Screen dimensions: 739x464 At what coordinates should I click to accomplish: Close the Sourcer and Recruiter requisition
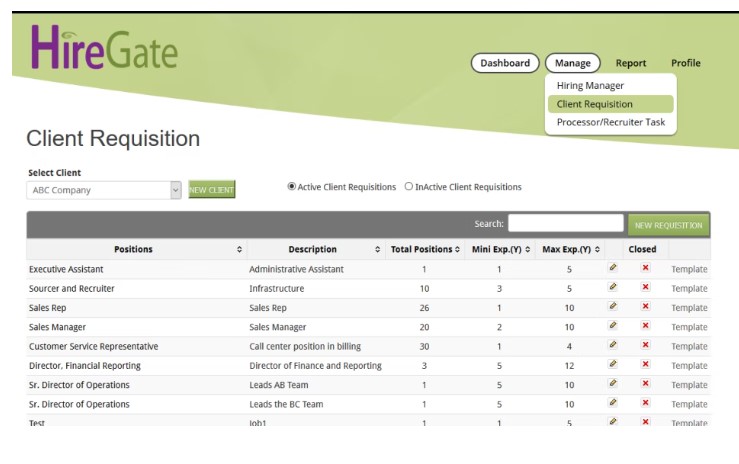645,288
